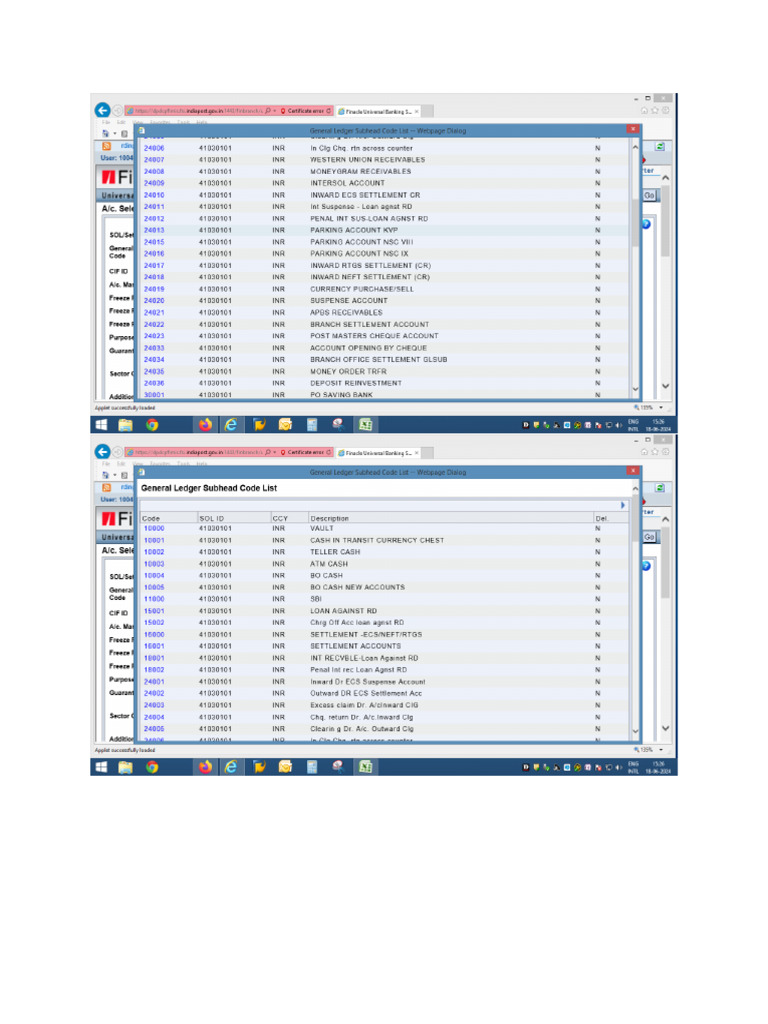Open the calculator icon in the upper taskbar
The image size is (768, 1024).
312,425
